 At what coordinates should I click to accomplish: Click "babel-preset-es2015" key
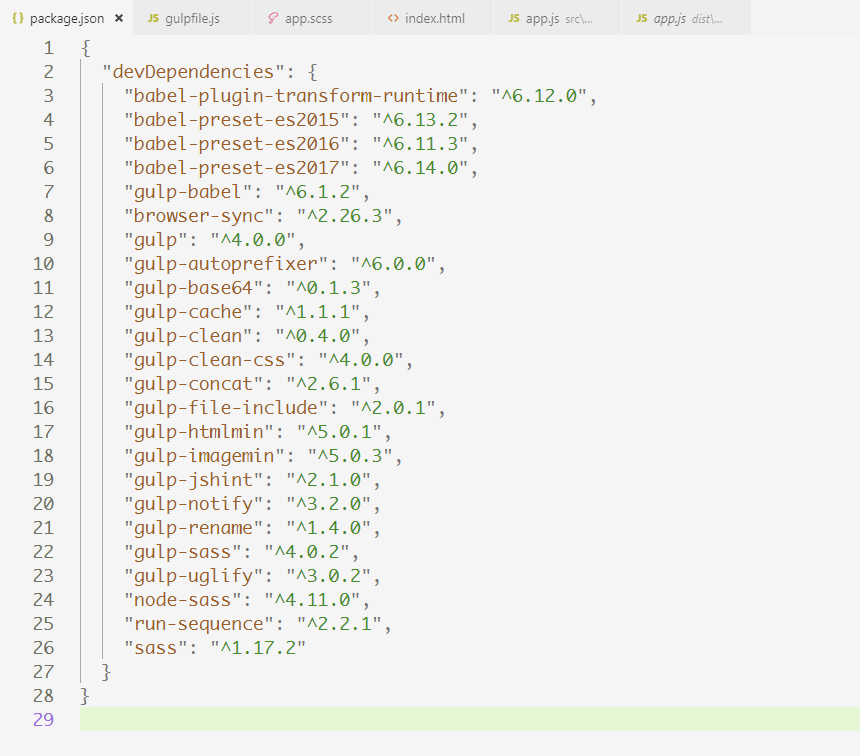[x=237, y=120]
